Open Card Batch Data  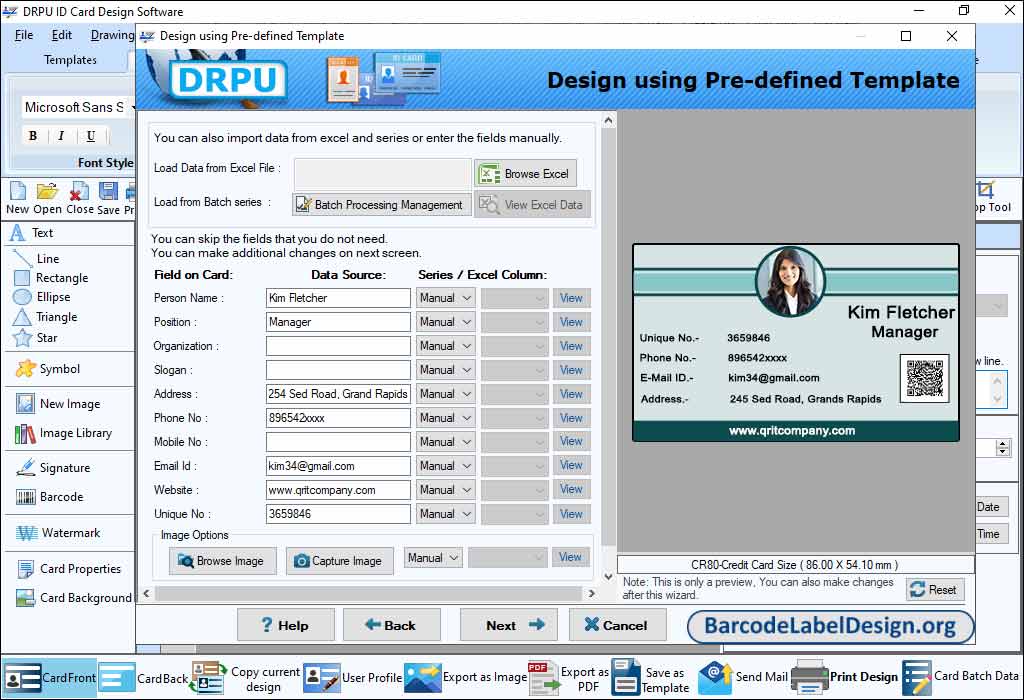pos(961,678)
